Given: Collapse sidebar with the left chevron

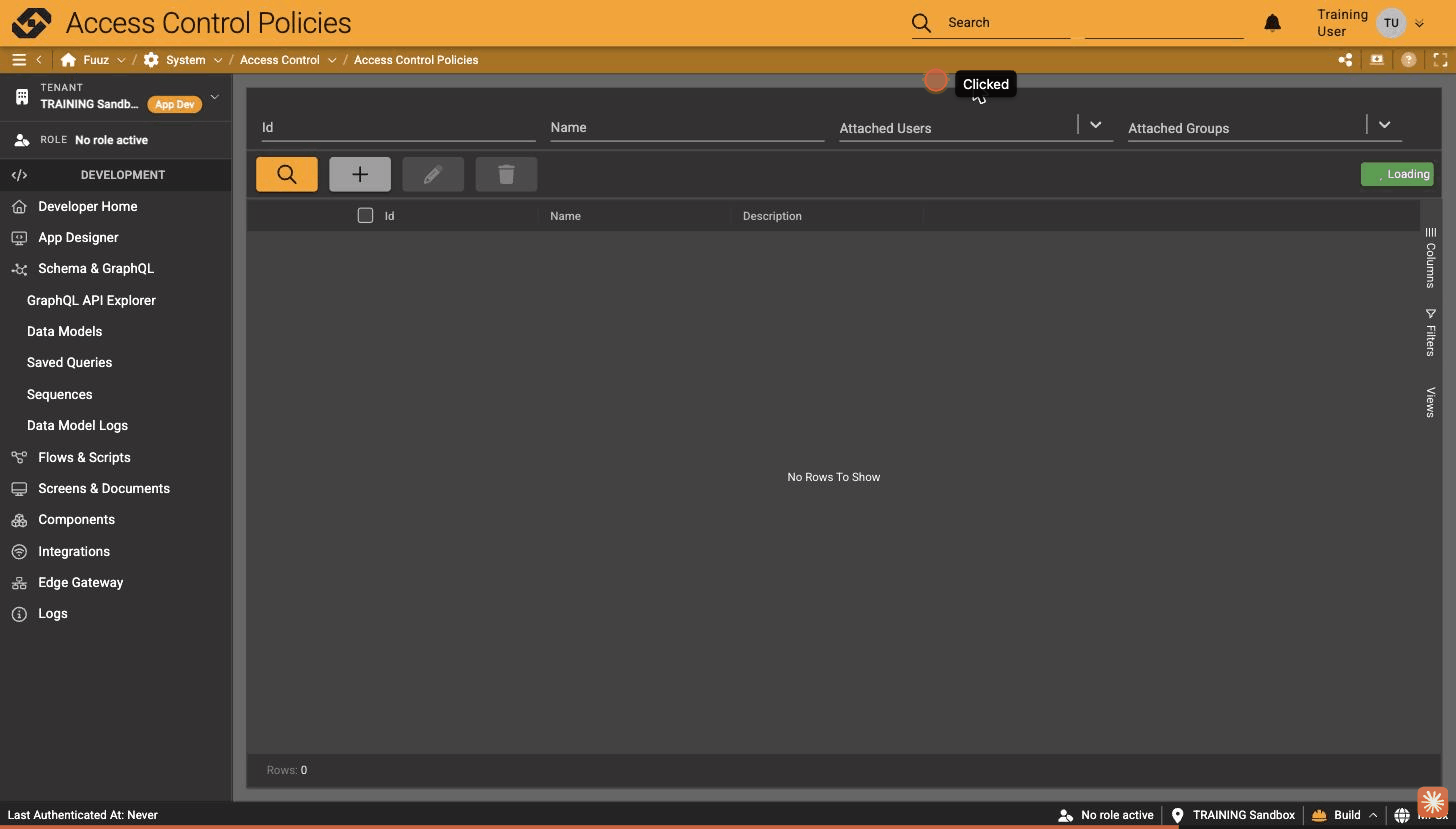Looking at the screenshot, I should point(39,60).
